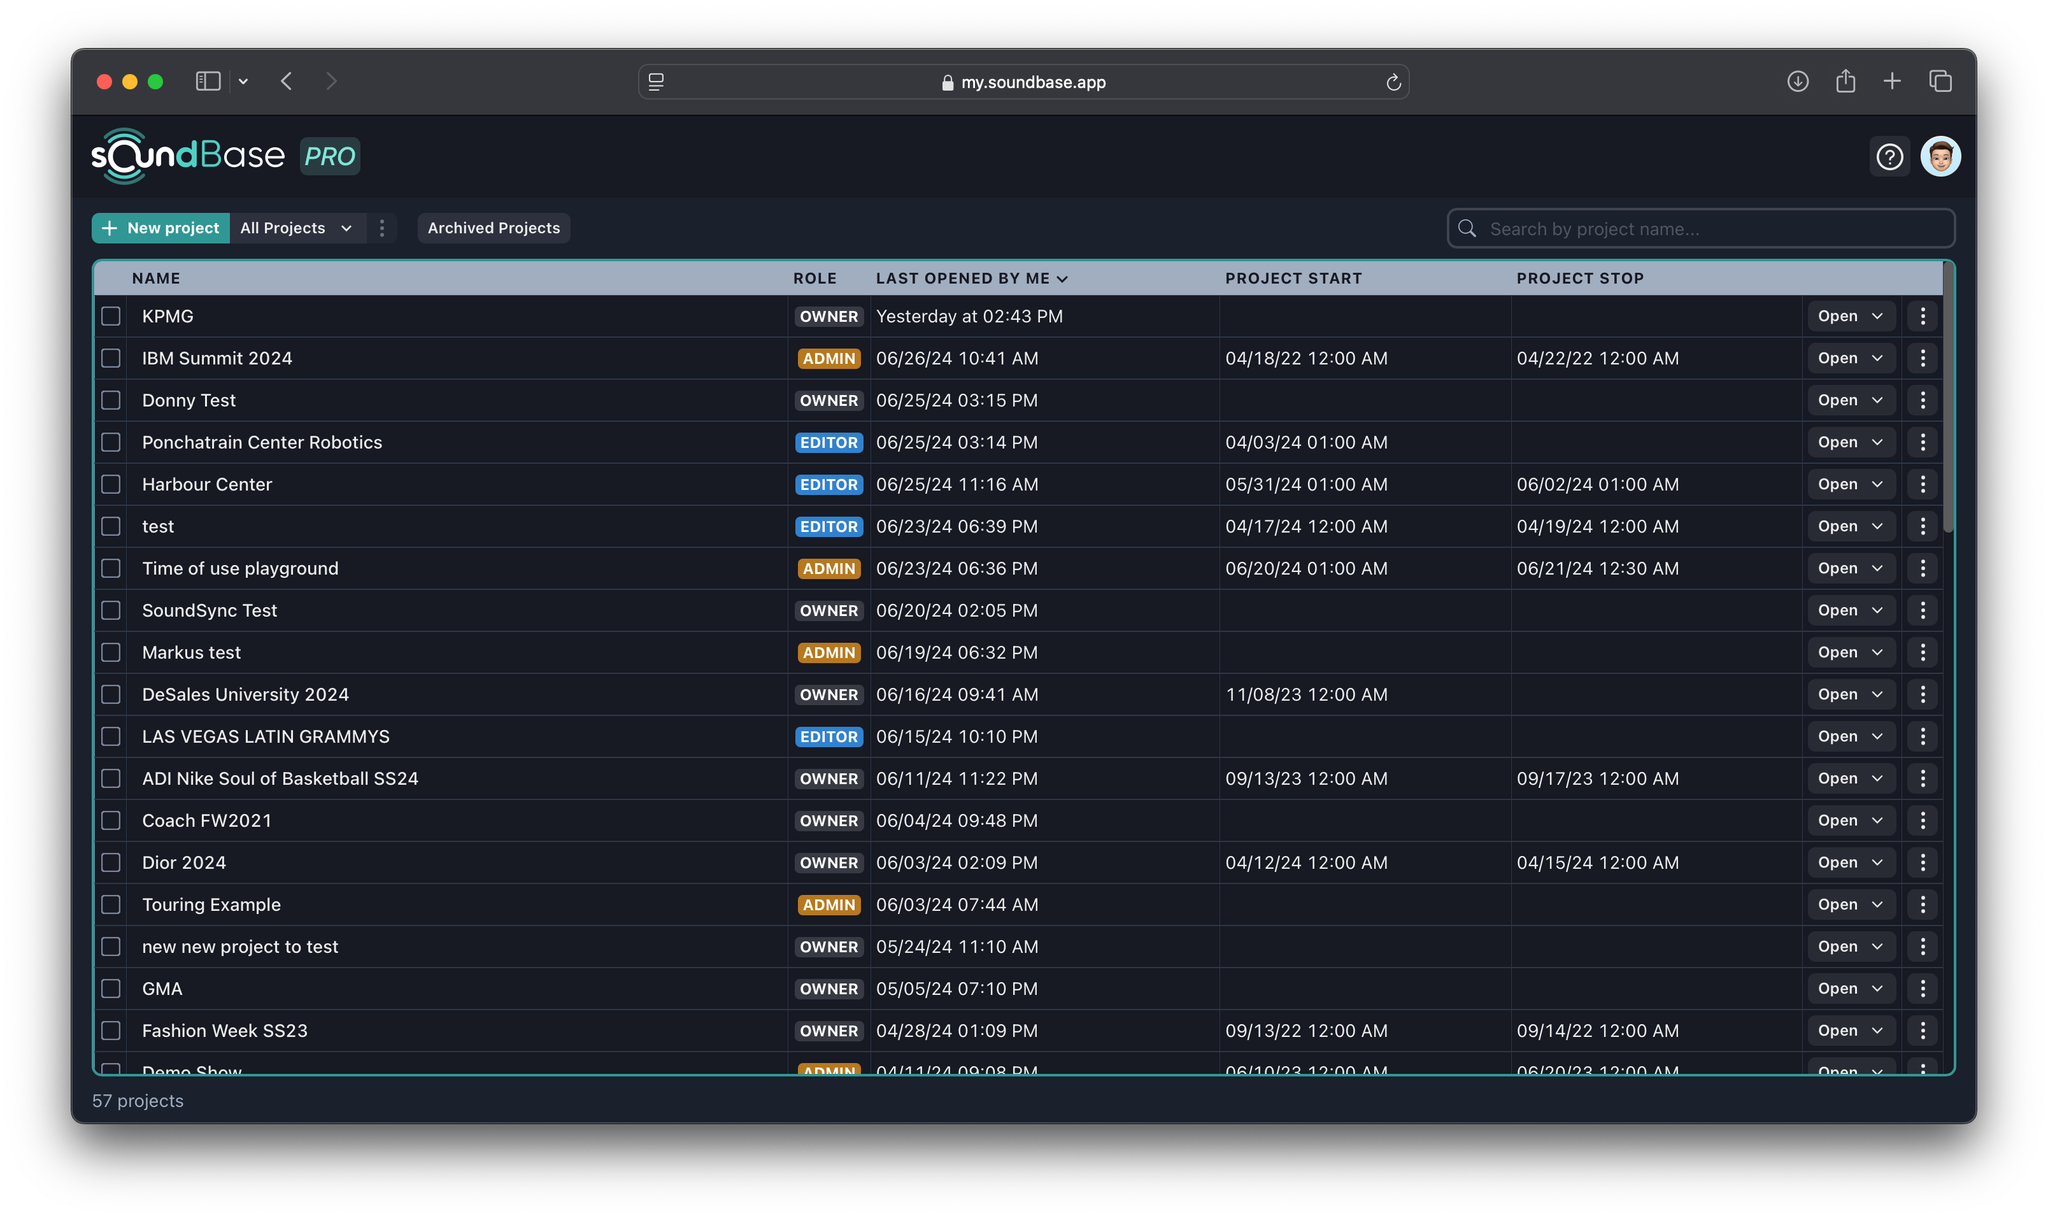Open kebab menu for Time of use playground
2048x1218 pixels.
tap(1922, 568)
